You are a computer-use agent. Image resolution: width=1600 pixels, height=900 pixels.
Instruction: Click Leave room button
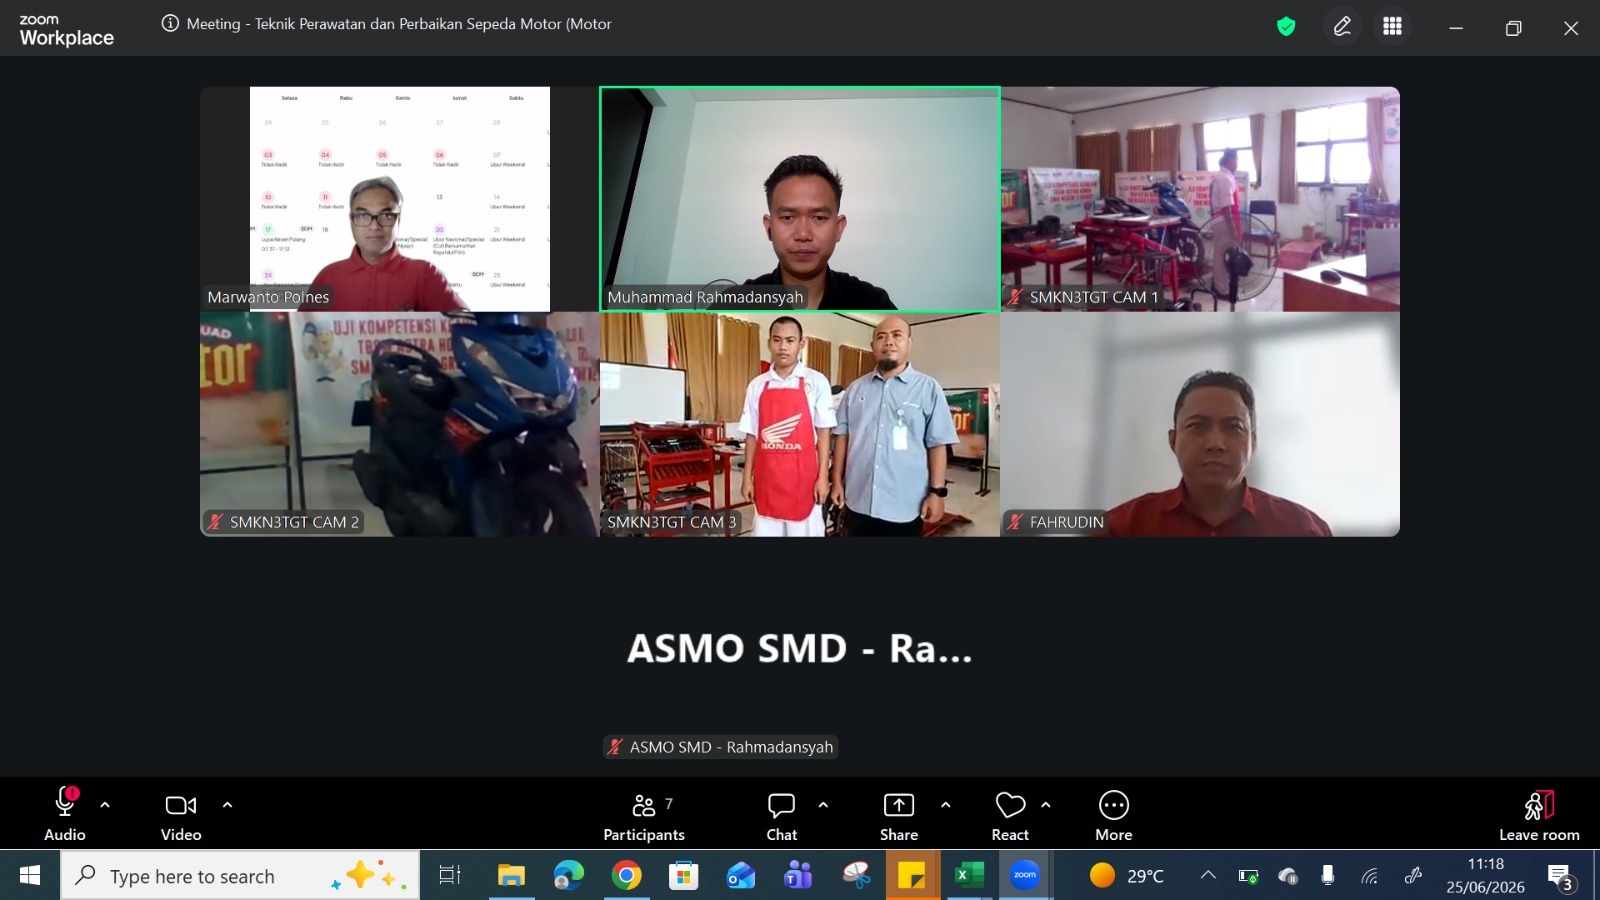1539,815
